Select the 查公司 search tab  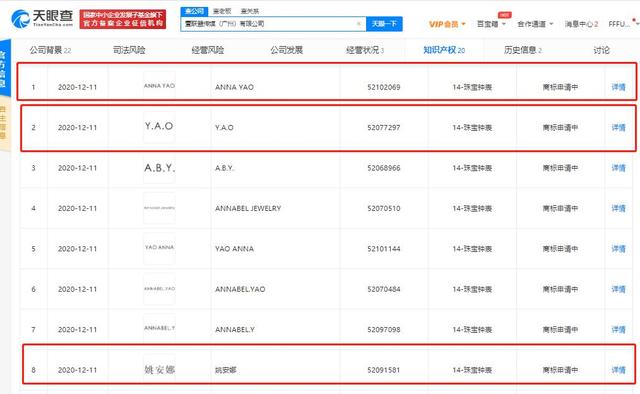[x=194, y=11]
